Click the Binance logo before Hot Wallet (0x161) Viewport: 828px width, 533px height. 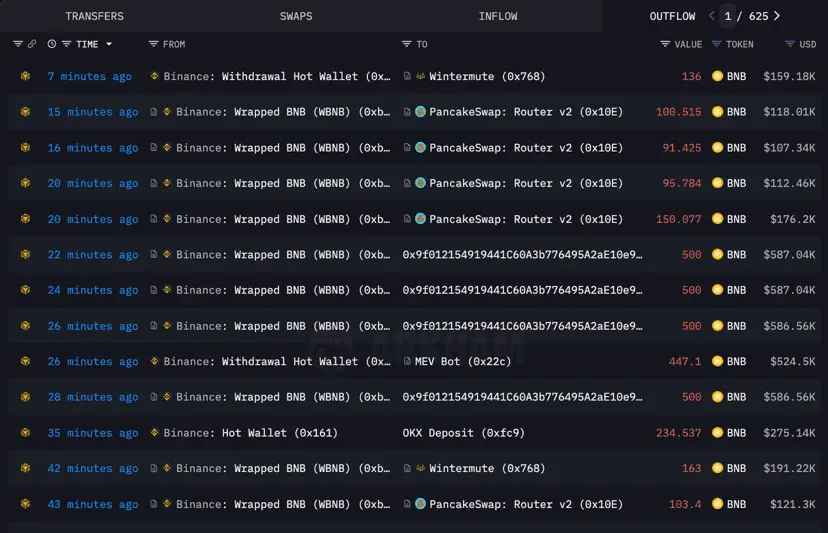tap(154, 433)
